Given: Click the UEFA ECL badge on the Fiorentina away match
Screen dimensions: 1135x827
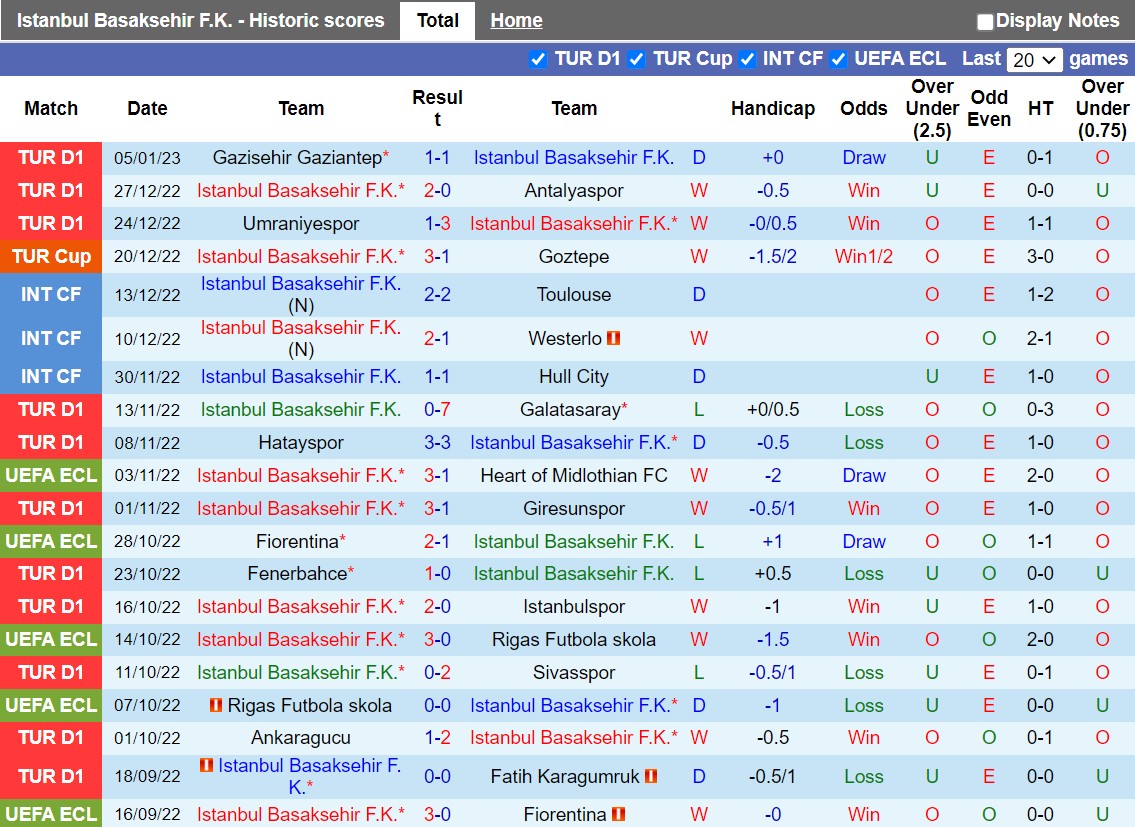Looking at the screenshot, I should pos(51,541).
